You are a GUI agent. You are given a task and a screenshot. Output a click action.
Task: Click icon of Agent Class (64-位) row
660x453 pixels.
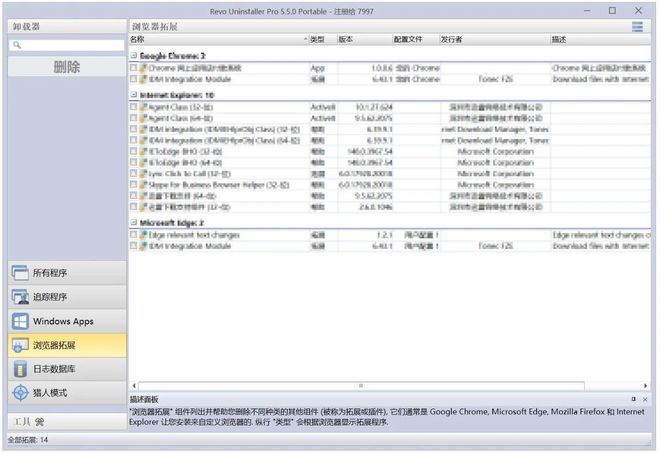[143, 118]
